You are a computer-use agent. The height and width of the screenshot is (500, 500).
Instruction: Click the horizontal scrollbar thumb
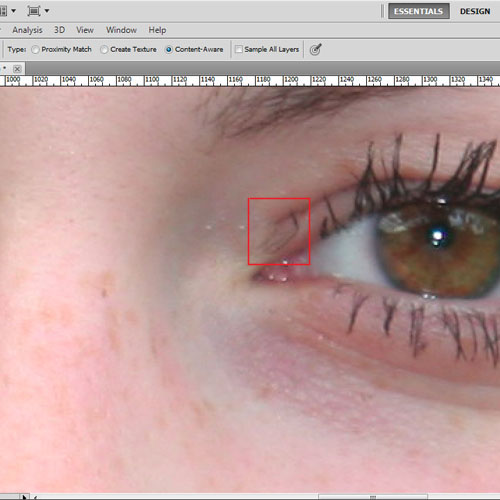click(x=373, y=497)
